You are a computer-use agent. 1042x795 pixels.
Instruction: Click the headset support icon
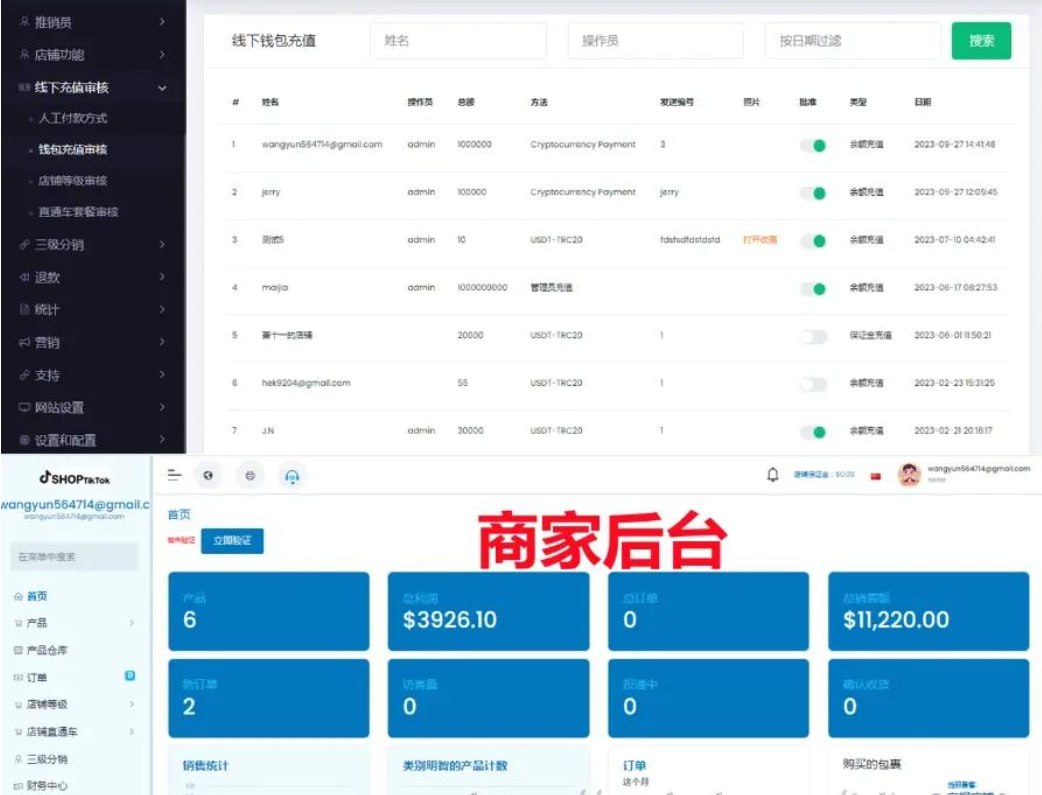coord(292,477)
